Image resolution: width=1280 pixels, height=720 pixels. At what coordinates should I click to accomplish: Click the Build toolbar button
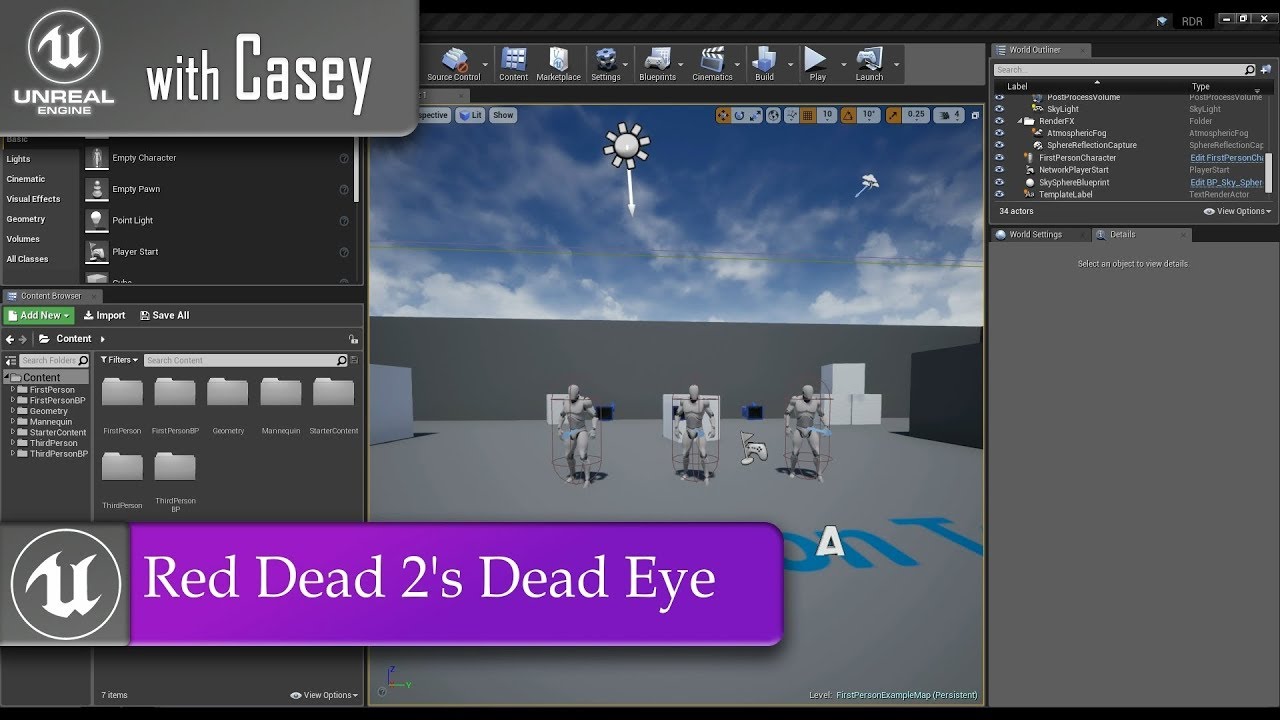click(764, 63)
